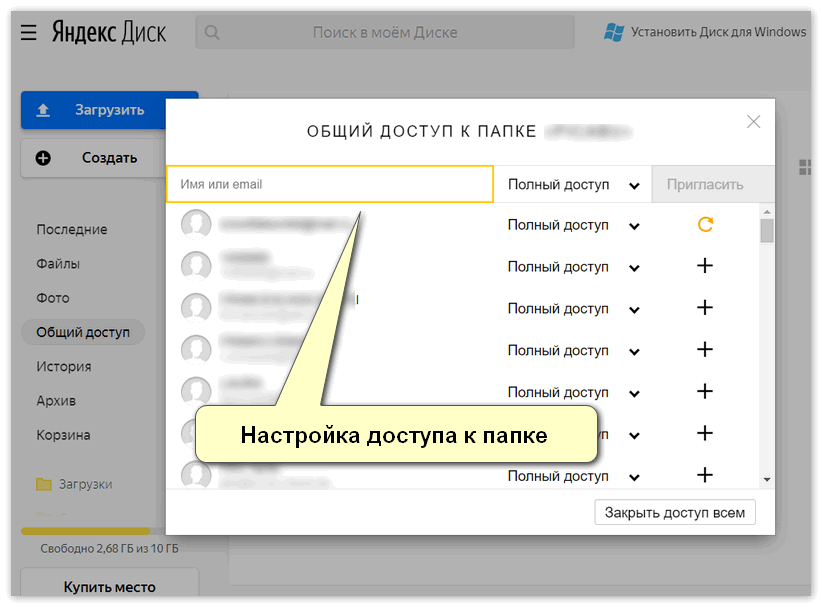Expand Полный доступ dropdown in the second user row
This screenshot has width=822, height=607.
coord(574,267)
